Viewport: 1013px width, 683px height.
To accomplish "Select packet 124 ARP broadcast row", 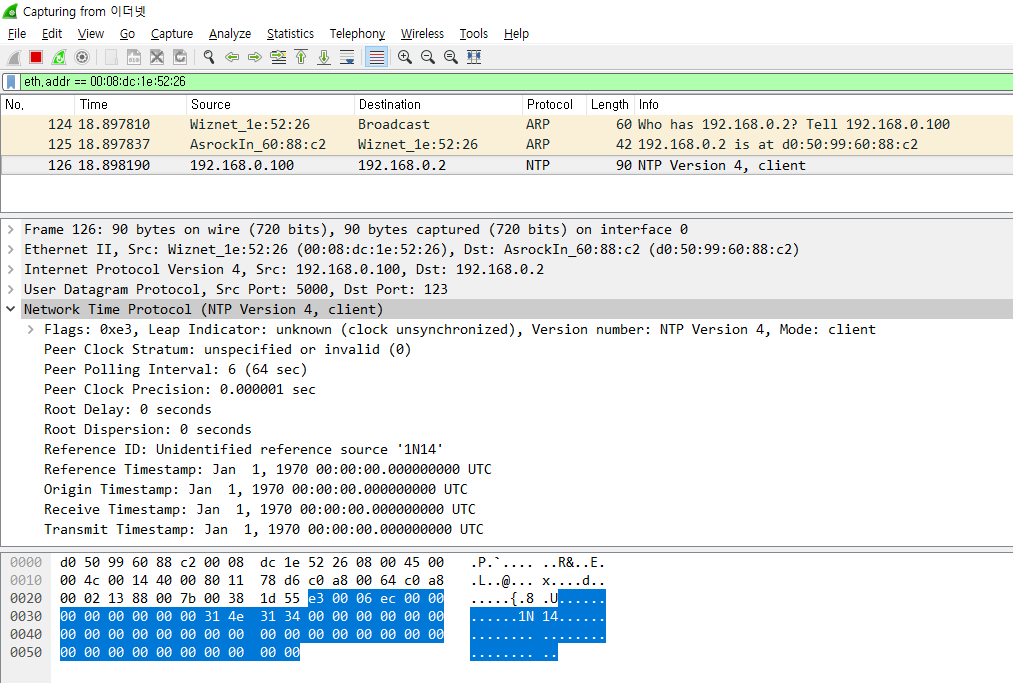I will pos(506,124).
